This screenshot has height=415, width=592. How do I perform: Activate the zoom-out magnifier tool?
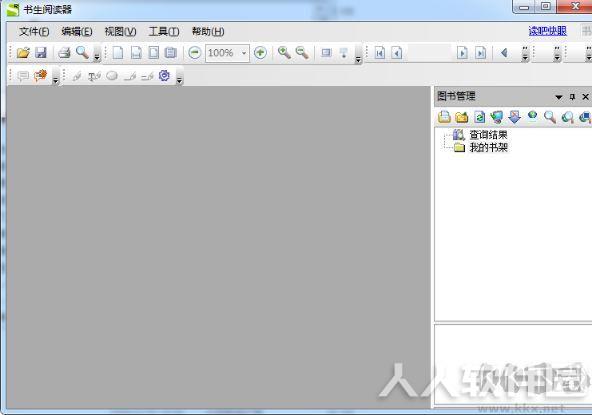coord(302,52)
